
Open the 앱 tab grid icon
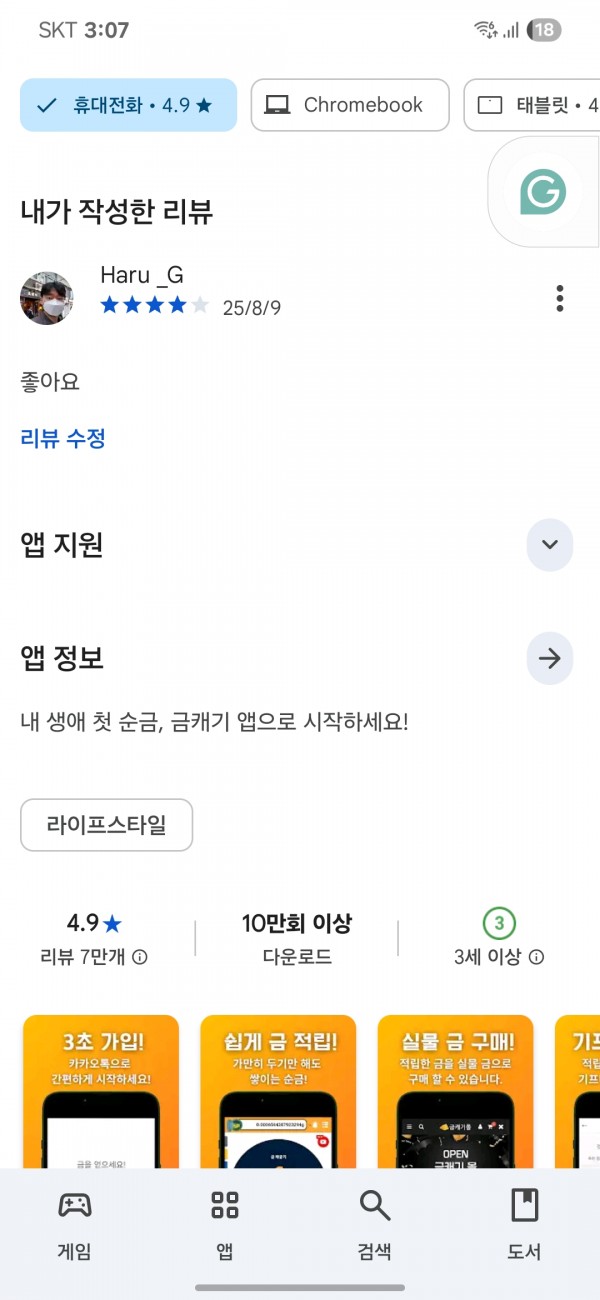tap(225, 1205)
